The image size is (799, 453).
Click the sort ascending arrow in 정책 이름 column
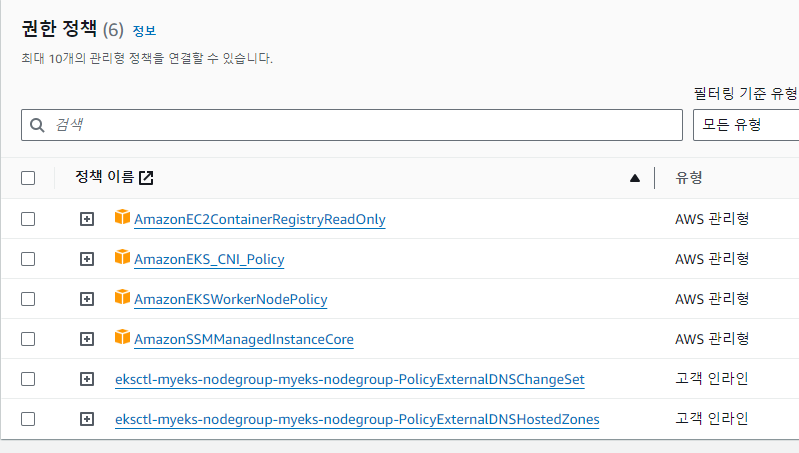[634, 178]
